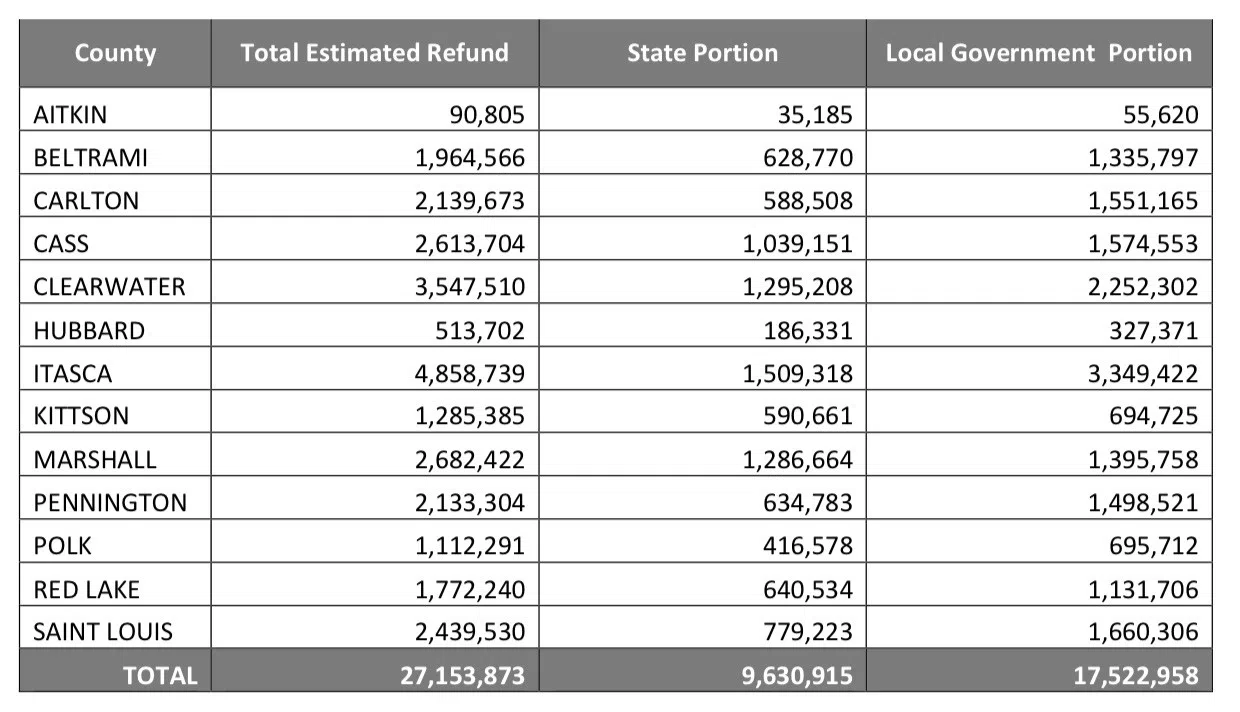The image size is (1240, 712).
Task: Select the Local Government Portion header
Action: (x=1038, y=53)
